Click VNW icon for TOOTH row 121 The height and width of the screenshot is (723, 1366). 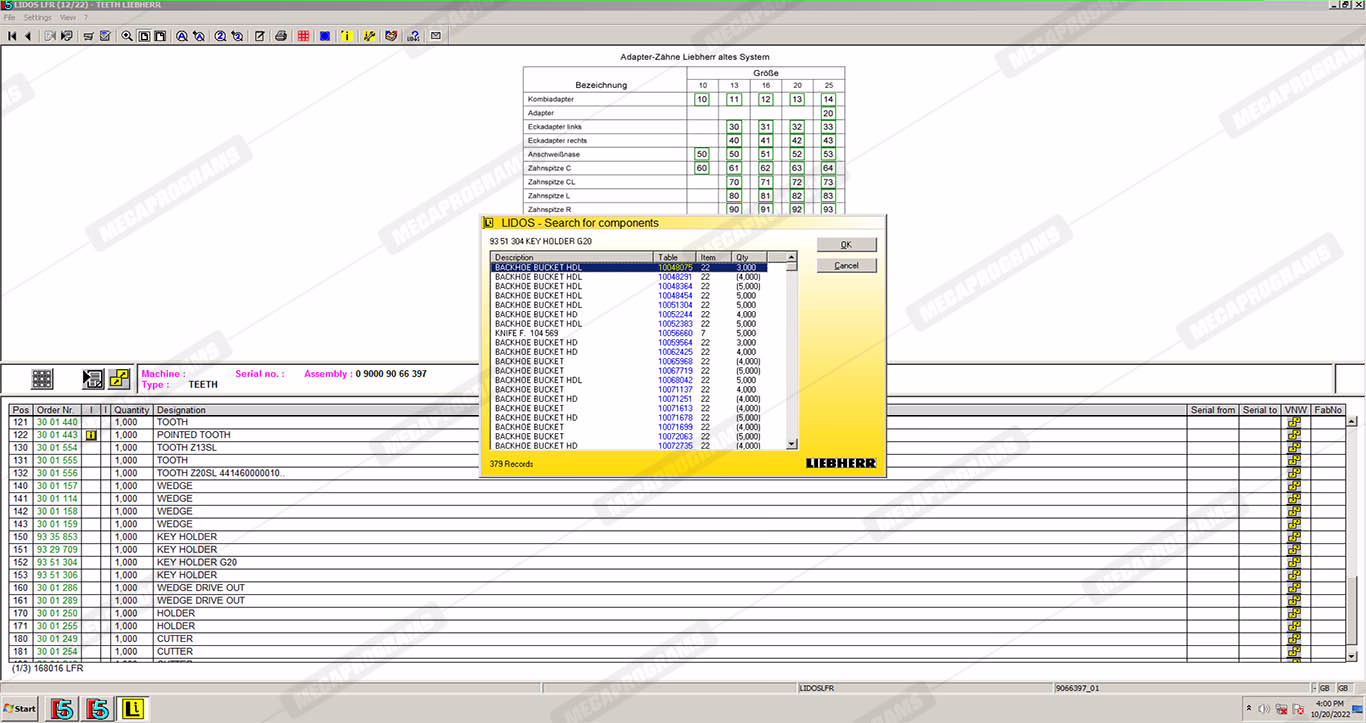pos(1294,422)
